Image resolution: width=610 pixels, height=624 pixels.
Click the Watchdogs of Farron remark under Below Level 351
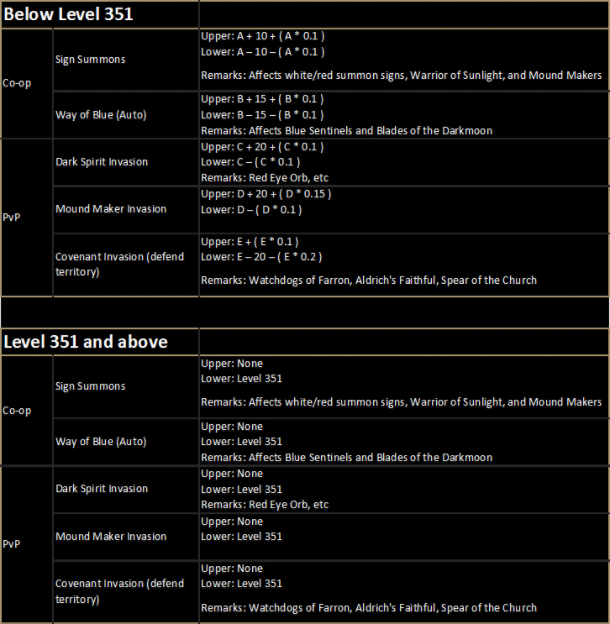[369, 281]
